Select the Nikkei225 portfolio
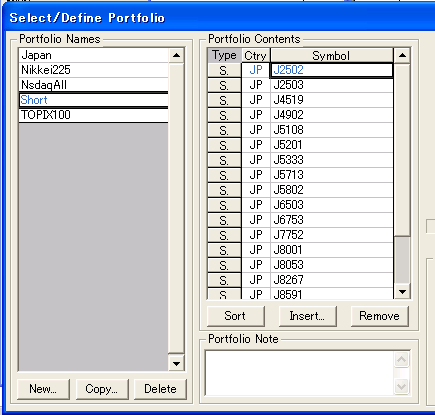 coord(94,70)
